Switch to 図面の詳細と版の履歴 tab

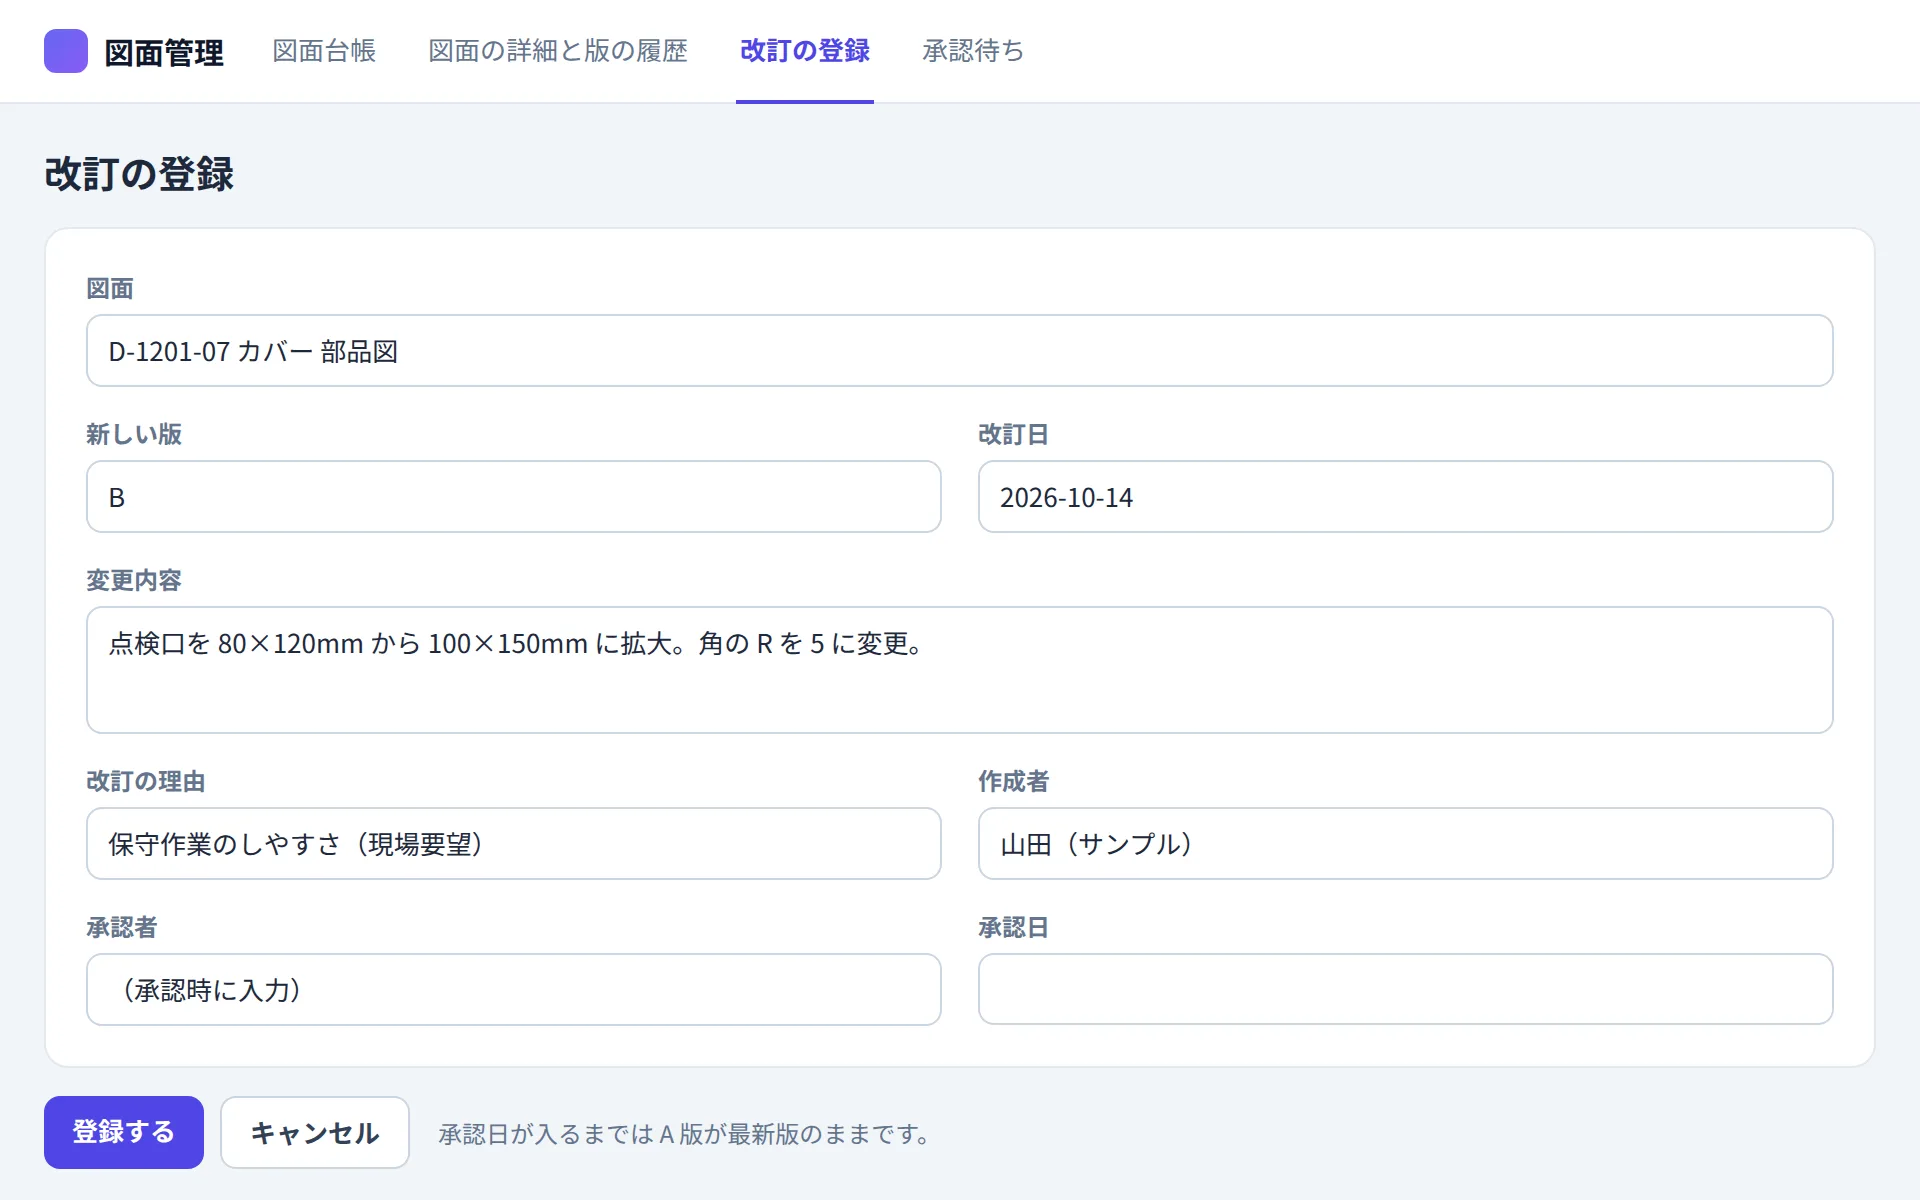pyautogui.click(x=558, y=51)
